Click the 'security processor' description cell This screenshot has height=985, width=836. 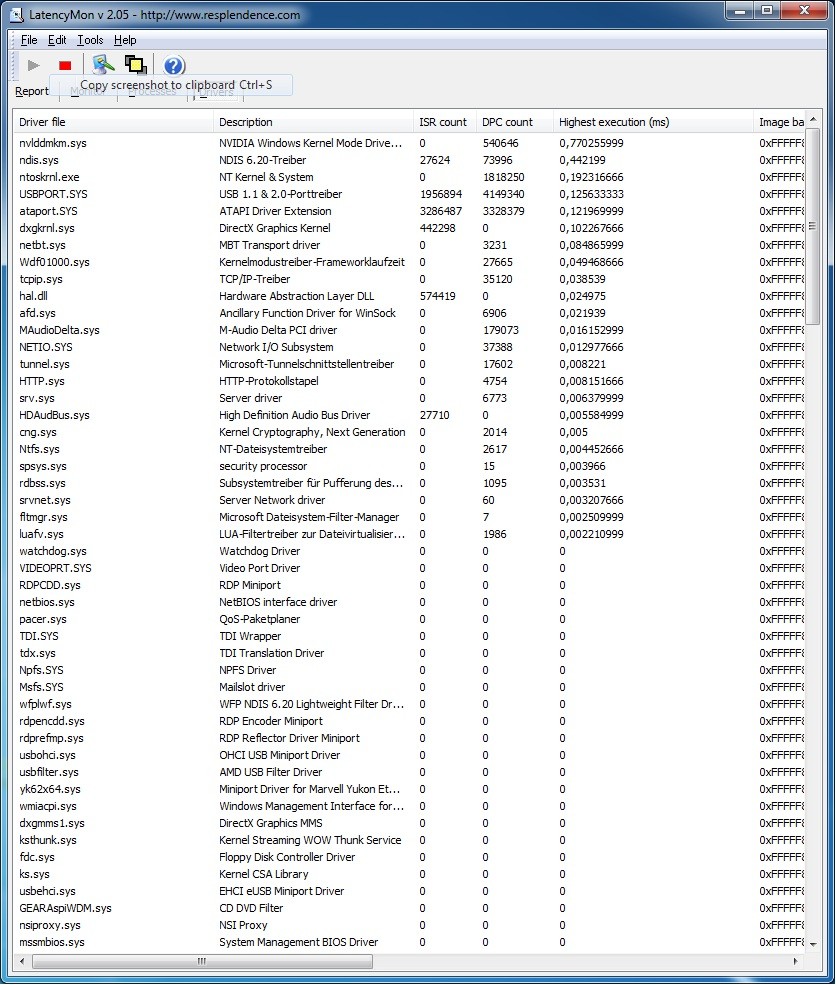pyautogui.click(x=263, y=466)
